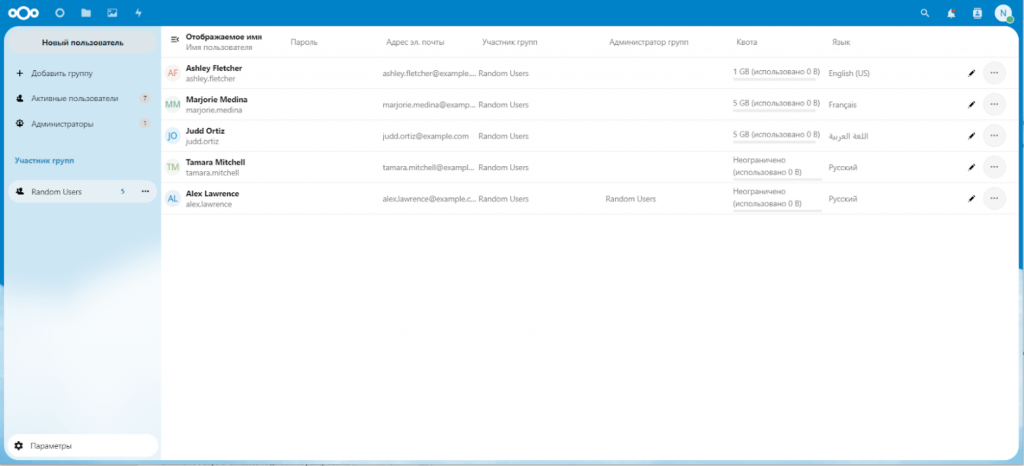Open the Nextcloud Dashboard icon
The height and width of the screenshot is (466, 1024).
[x=60, y=13]
